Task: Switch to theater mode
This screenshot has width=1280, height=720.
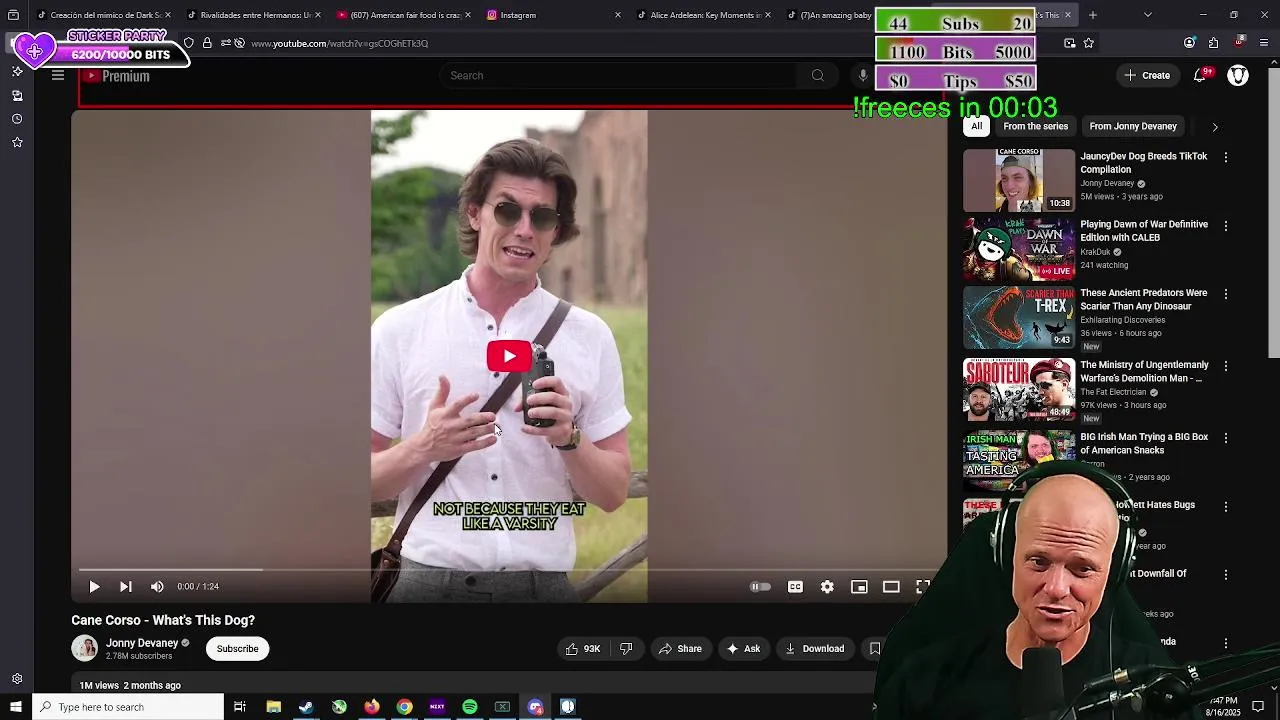Action: click(891, 587)
